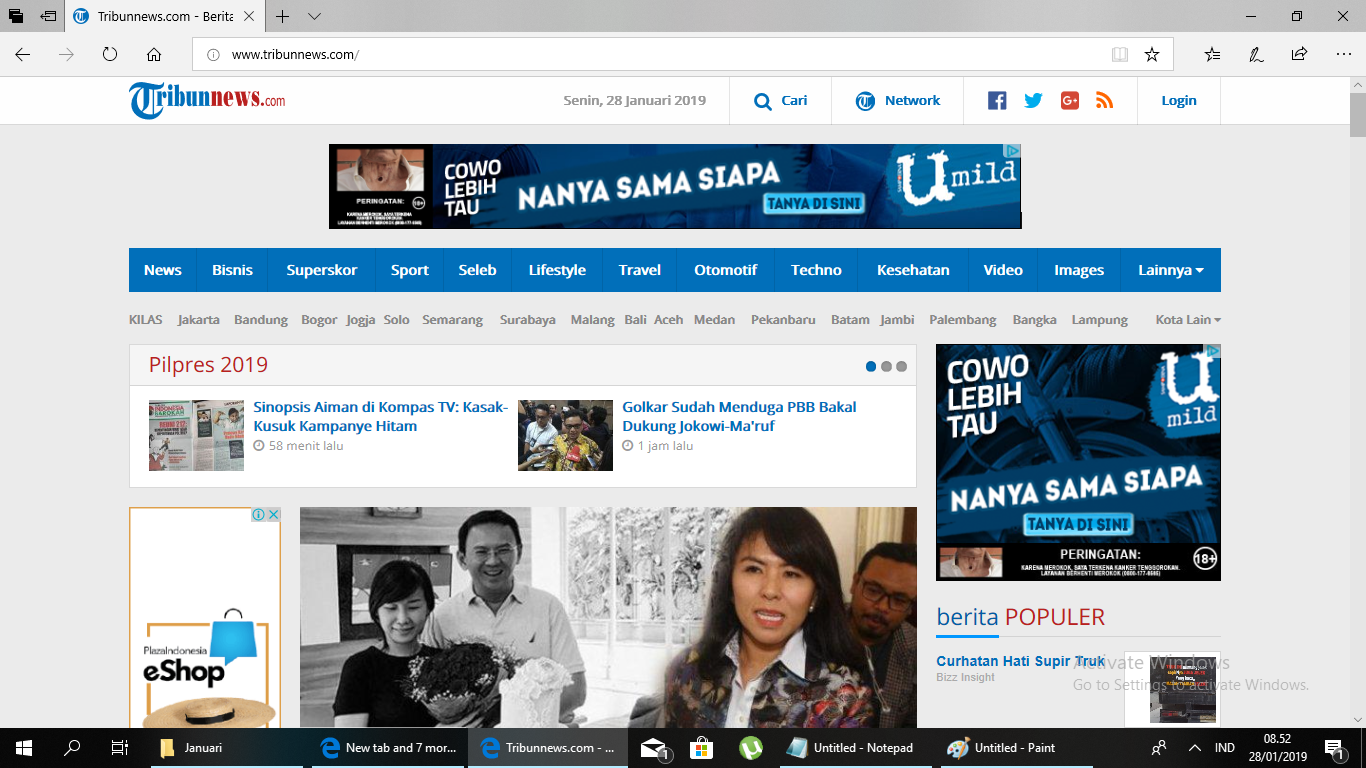Add page to favorites star

(1152, 54)
